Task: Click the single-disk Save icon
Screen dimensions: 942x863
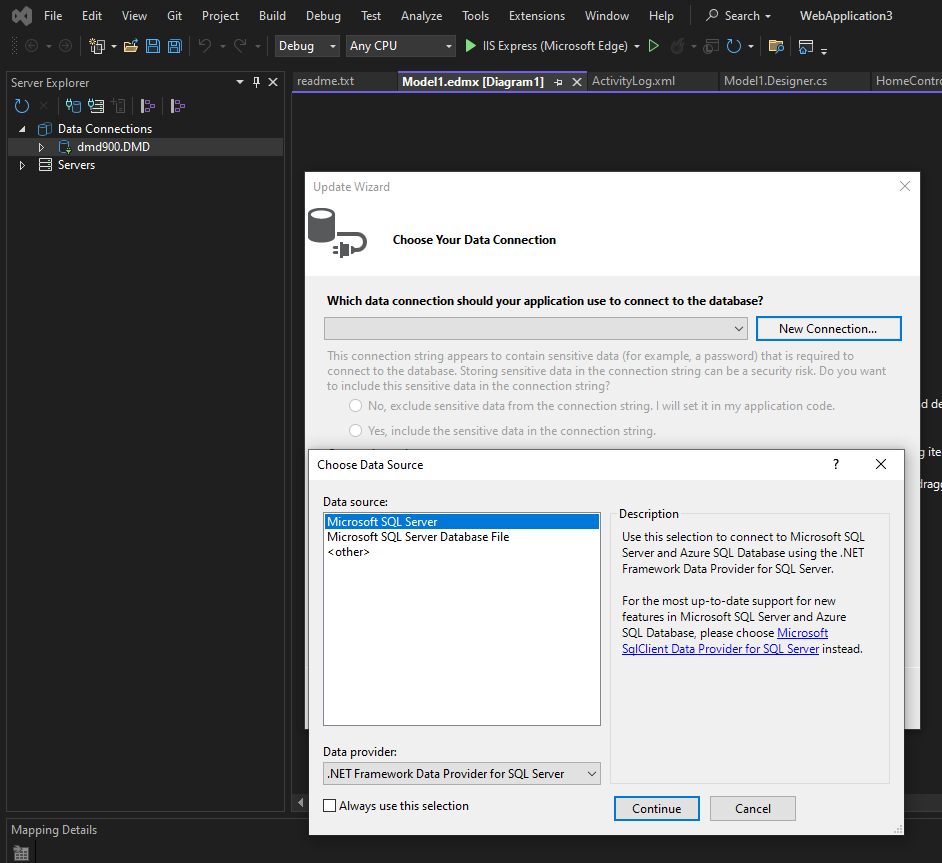Action: [x=153, y=46]
